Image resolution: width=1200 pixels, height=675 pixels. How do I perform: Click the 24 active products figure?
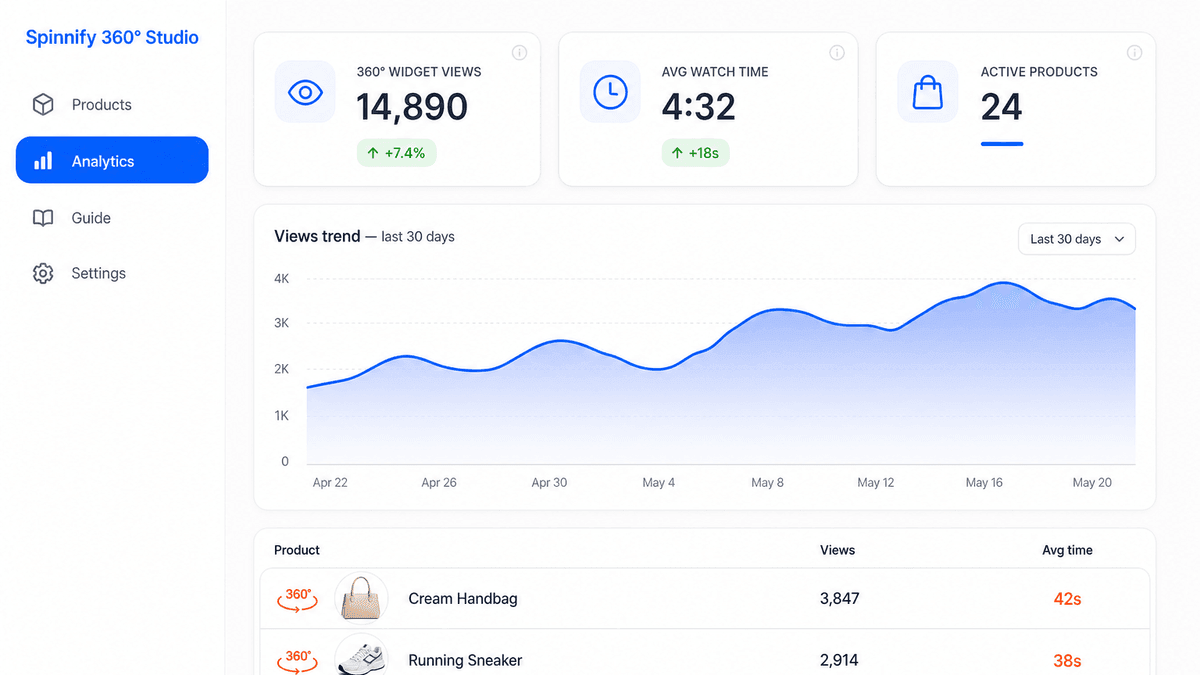coord(1001,107)
